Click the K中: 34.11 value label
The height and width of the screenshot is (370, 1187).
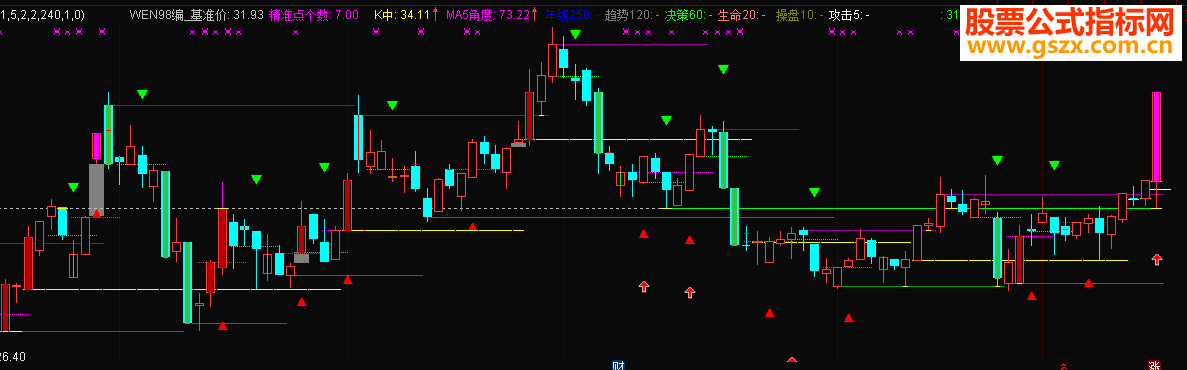(403, 14)
